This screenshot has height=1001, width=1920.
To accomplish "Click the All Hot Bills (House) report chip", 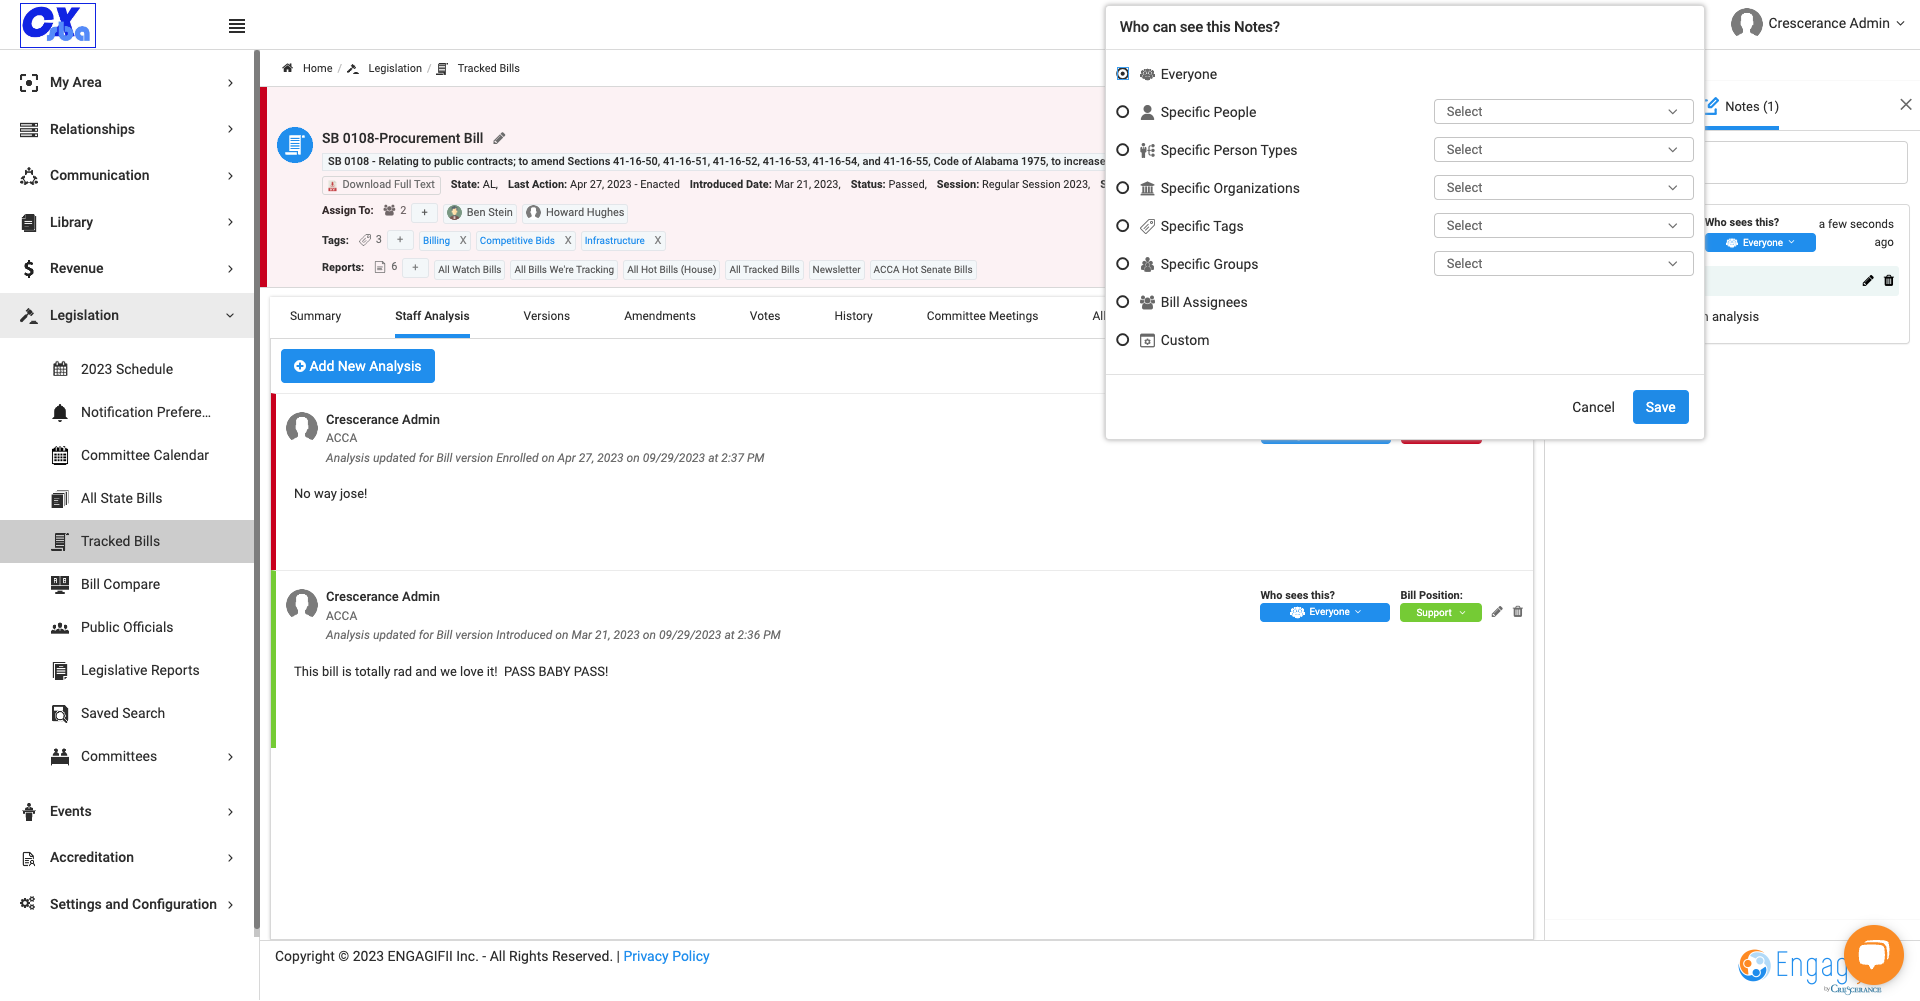I will (x=672, y=269).
